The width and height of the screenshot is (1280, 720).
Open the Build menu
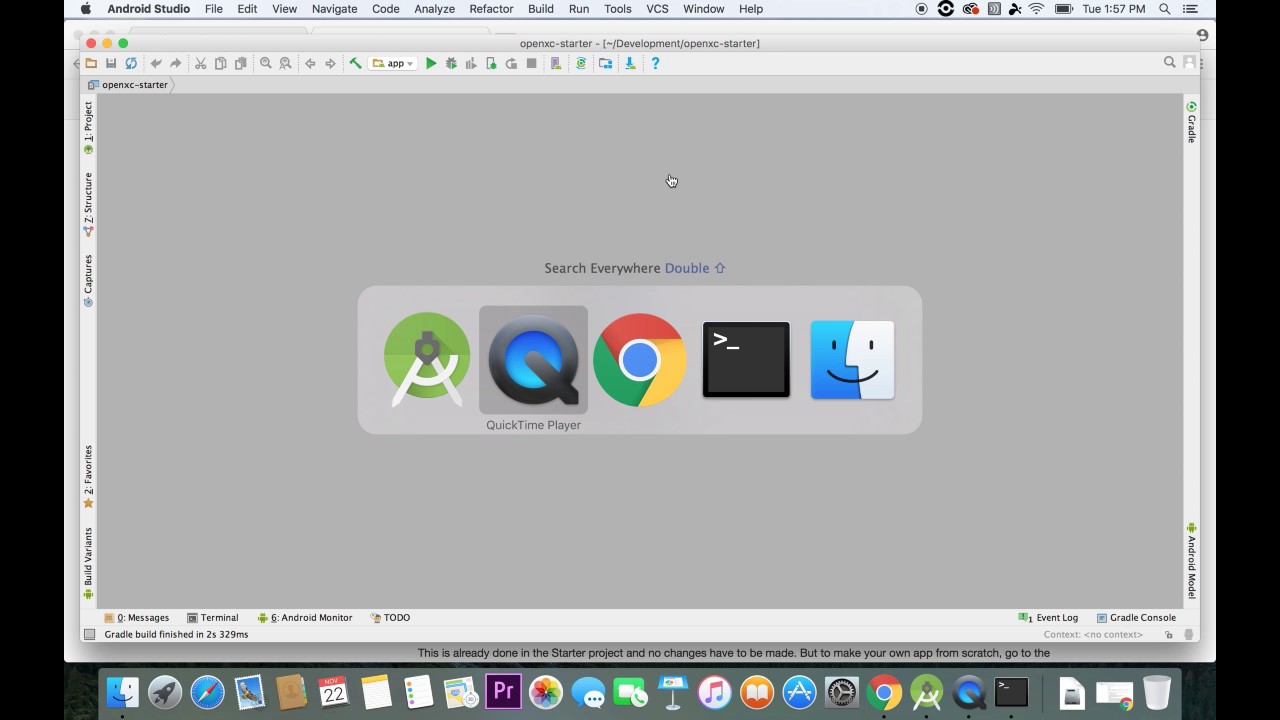[541, 9]
